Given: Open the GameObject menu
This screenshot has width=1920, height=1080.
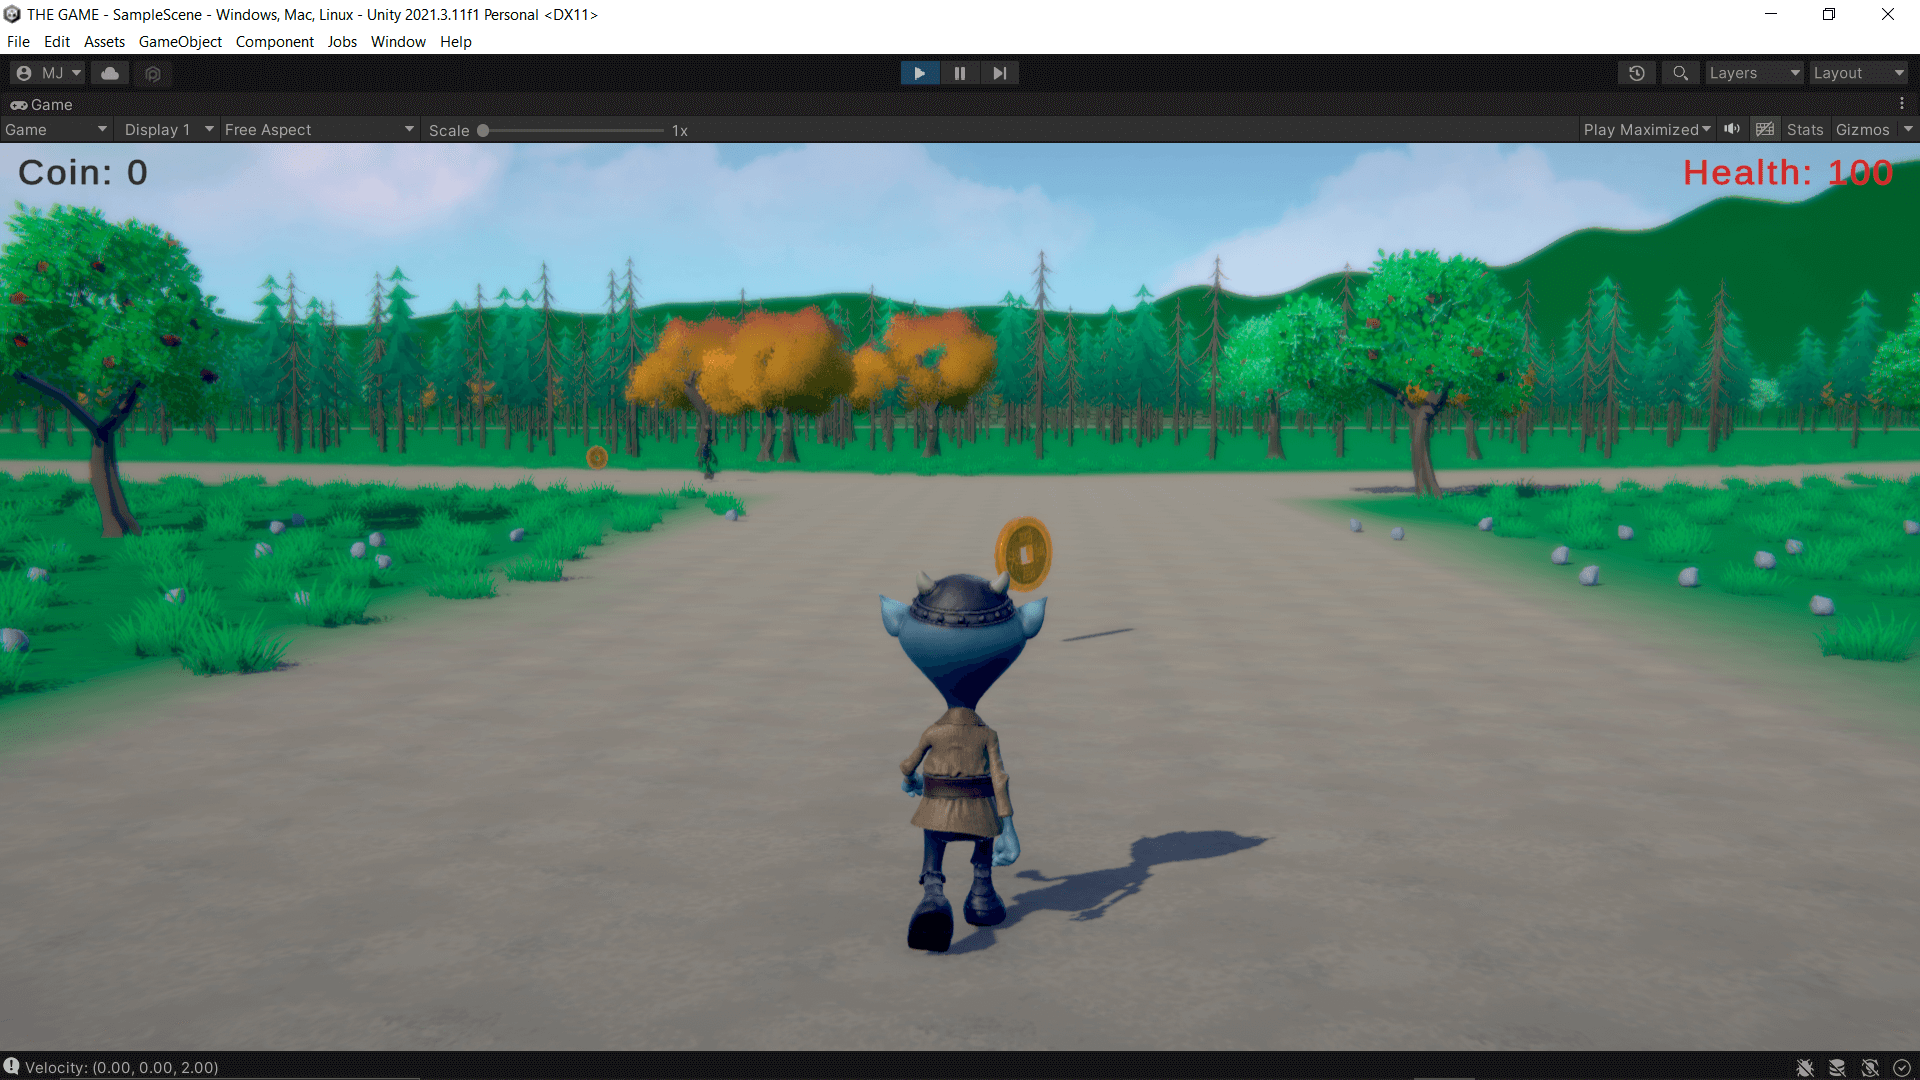Looking at the screenshot, I should point(180,42).
